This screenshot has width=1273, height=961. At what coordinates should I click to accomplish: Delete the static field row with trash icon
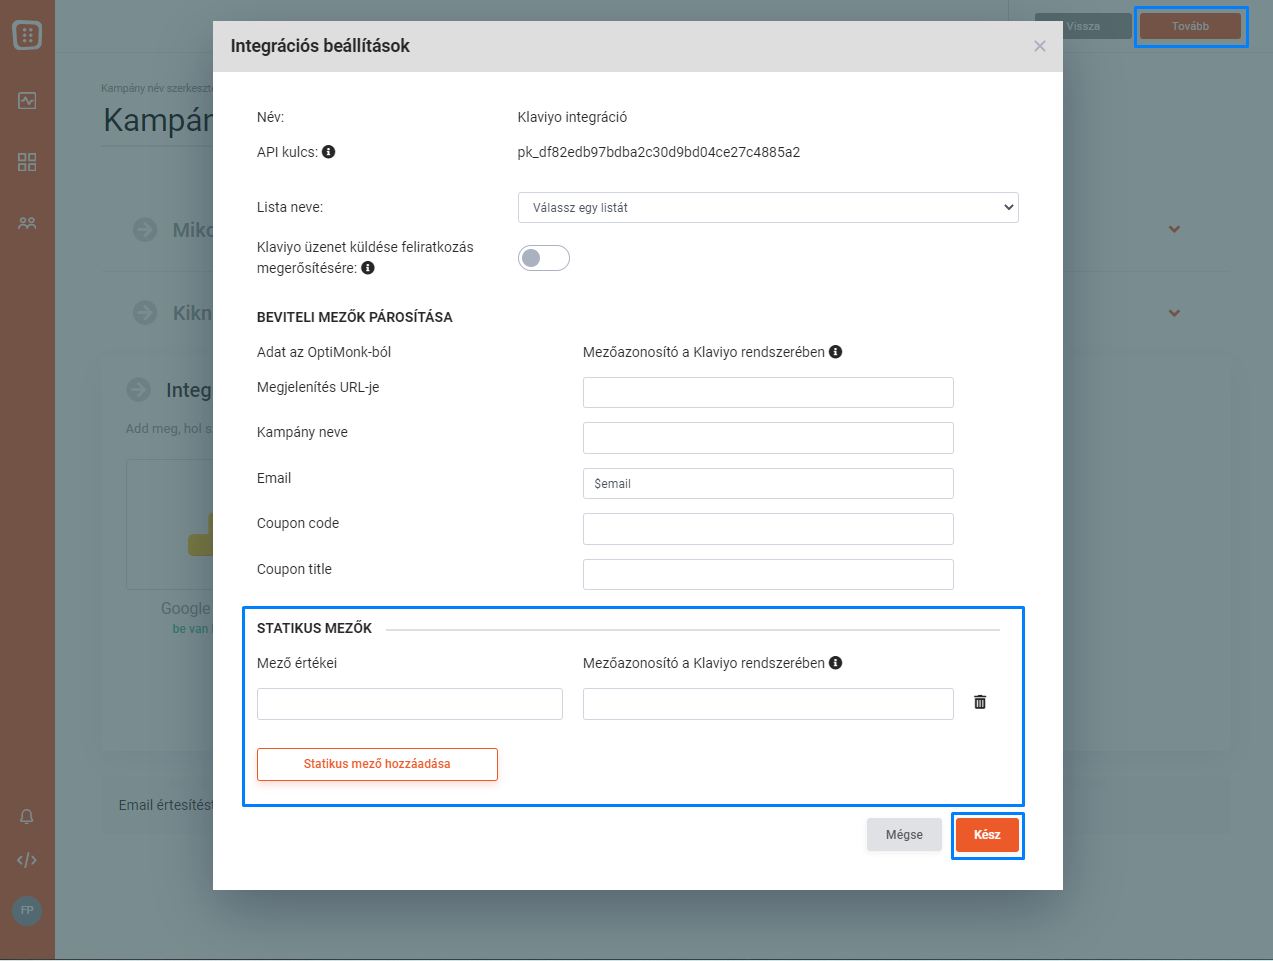click(x=980, y=702)
